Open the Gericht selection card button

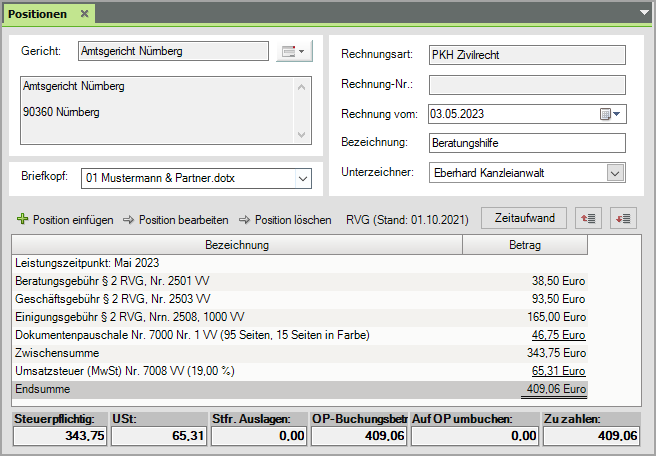coord(294,51)
